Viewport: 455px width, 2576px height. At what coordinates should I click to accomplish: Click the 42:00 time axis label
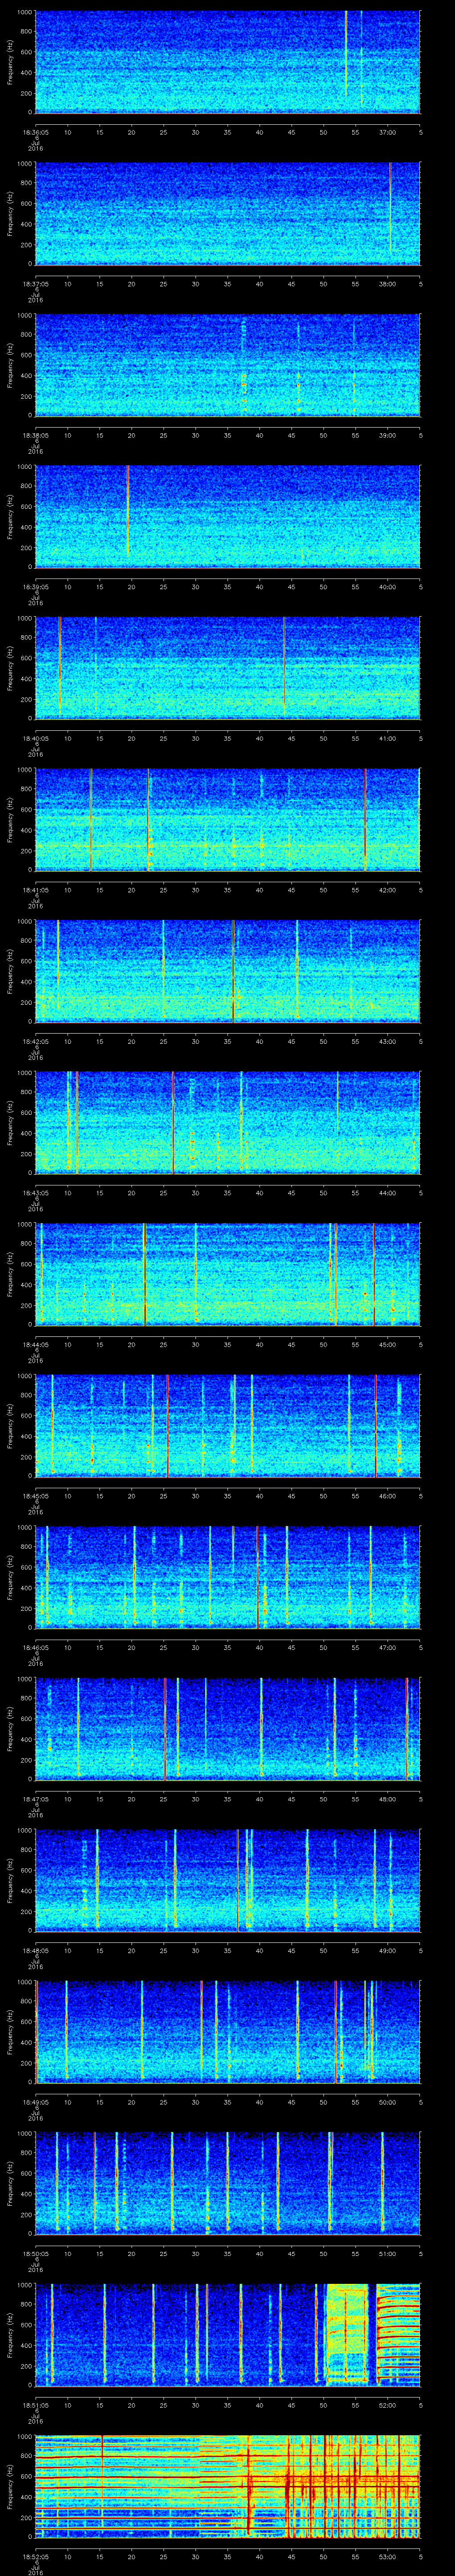(388, 890)
